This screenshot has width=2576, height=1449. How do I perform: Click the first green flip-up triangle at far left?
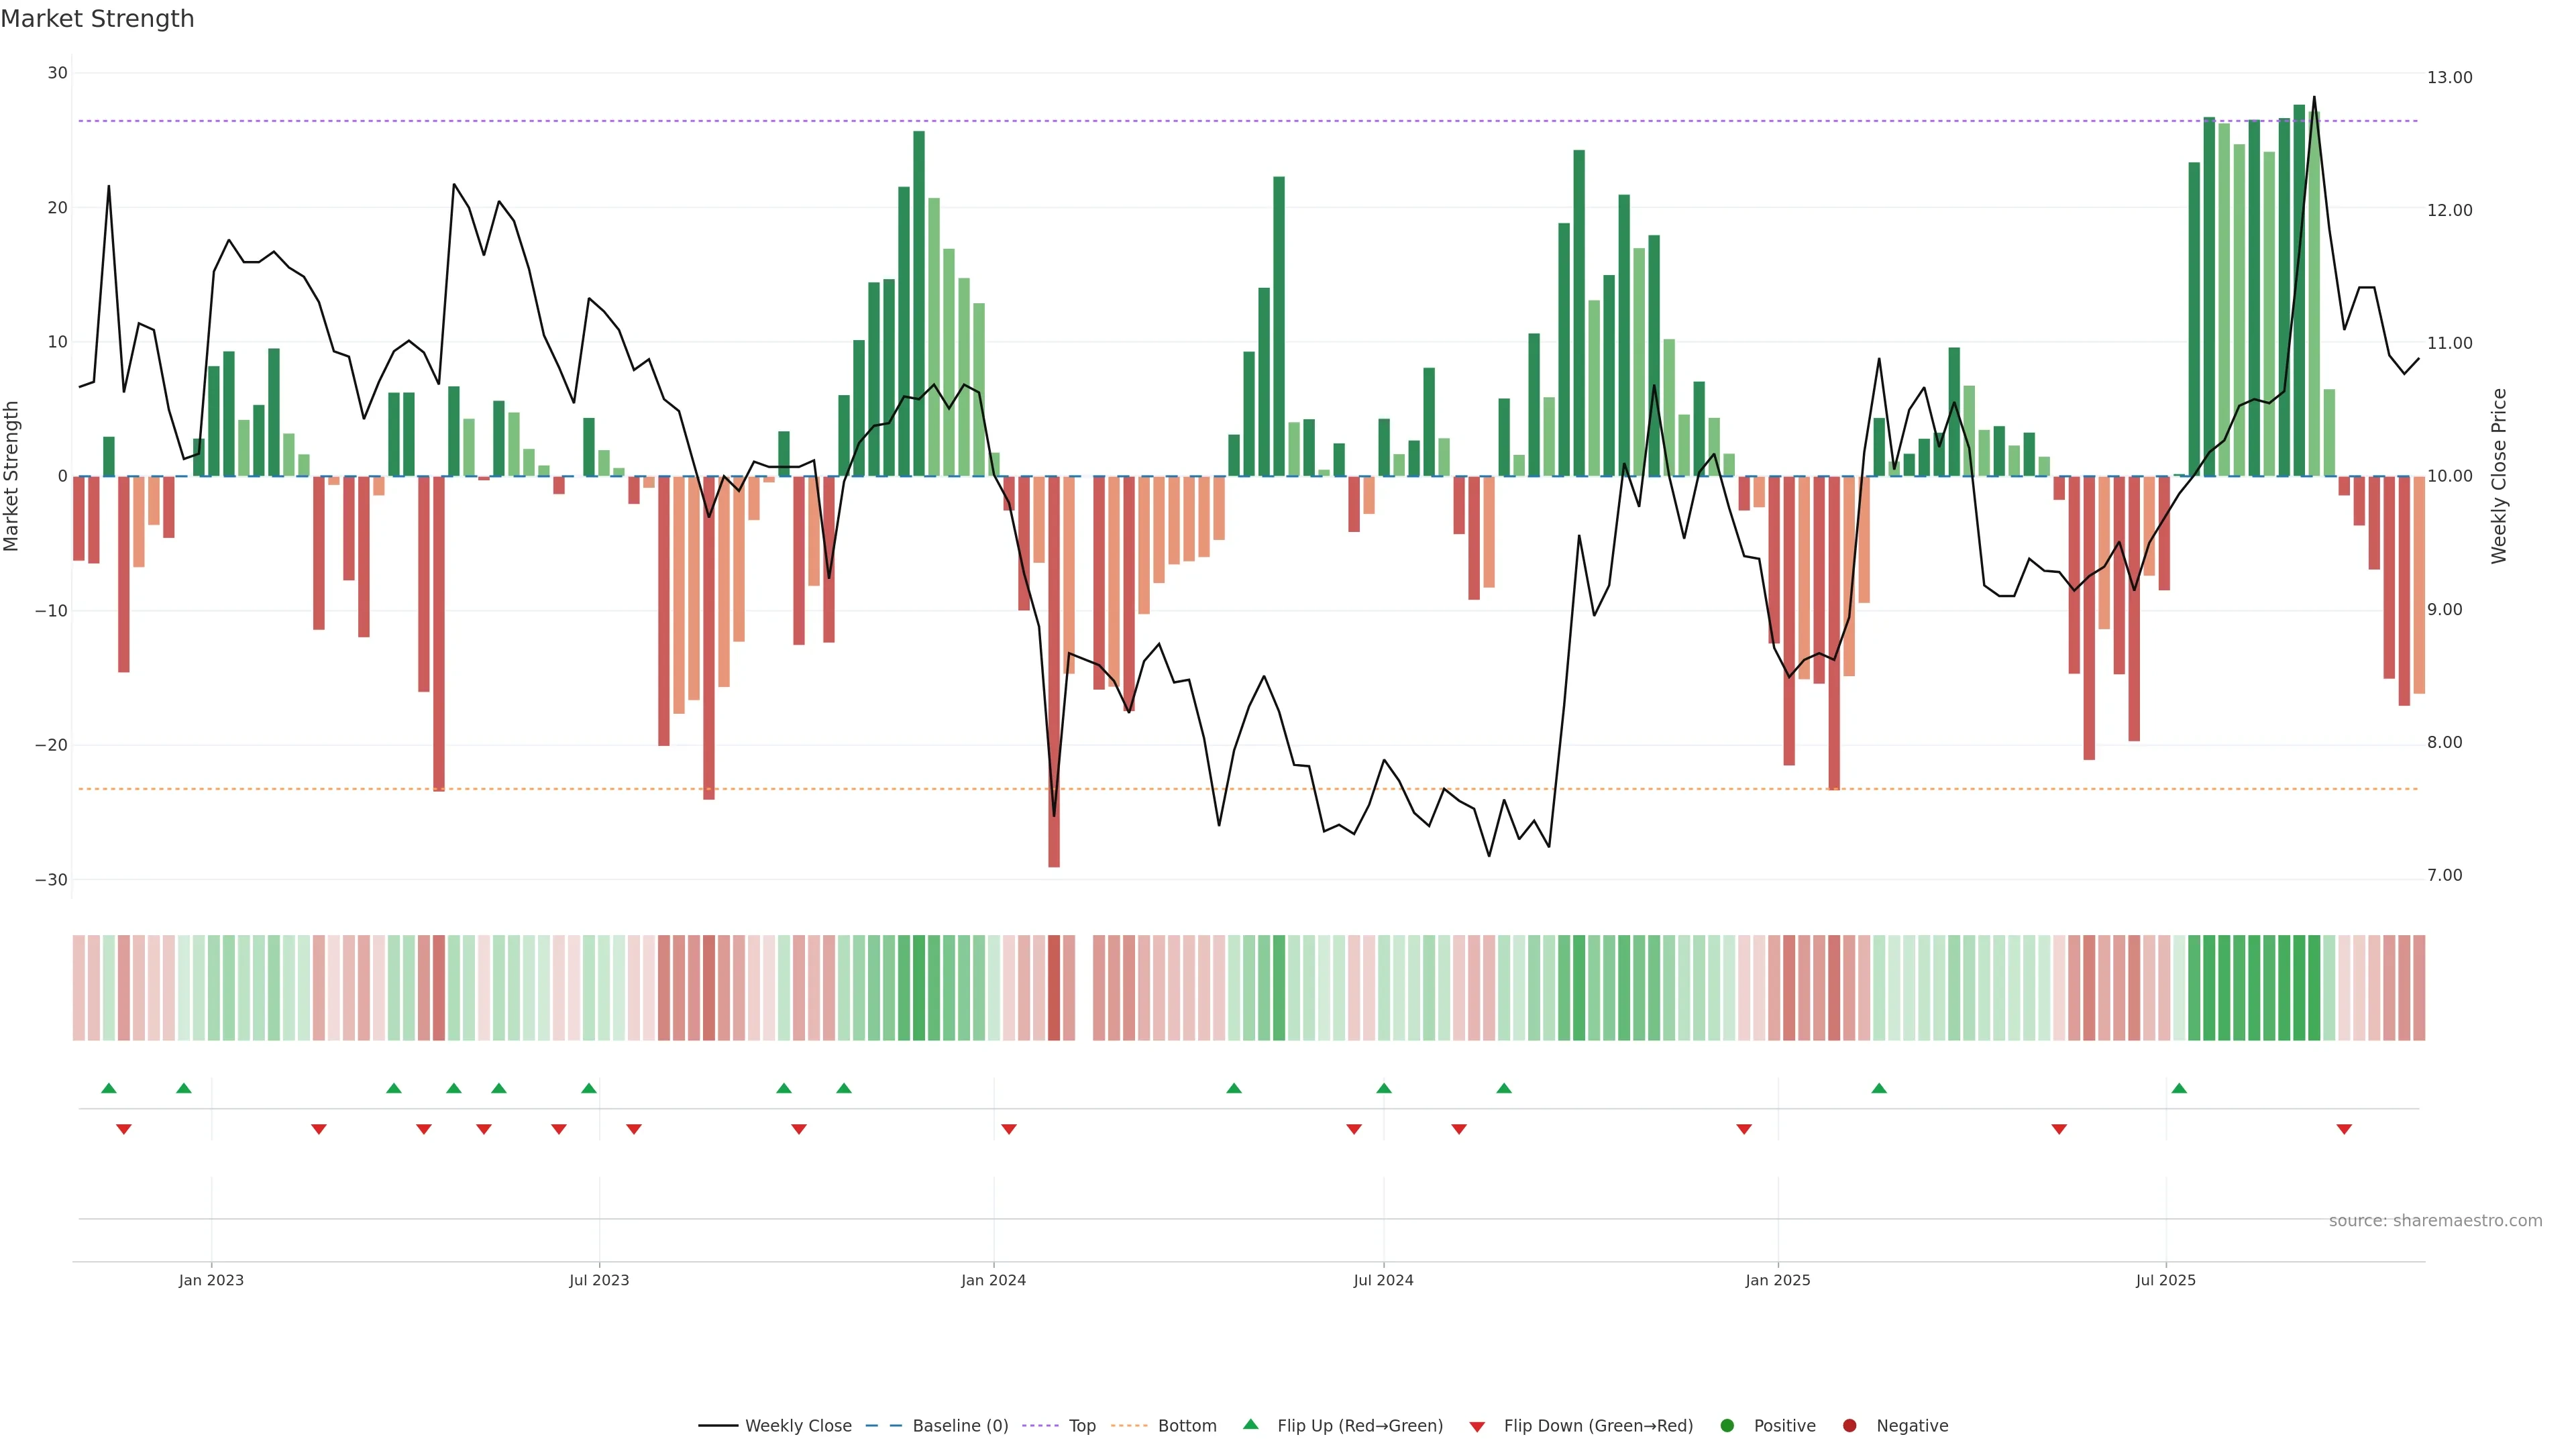coord(109,1088)
